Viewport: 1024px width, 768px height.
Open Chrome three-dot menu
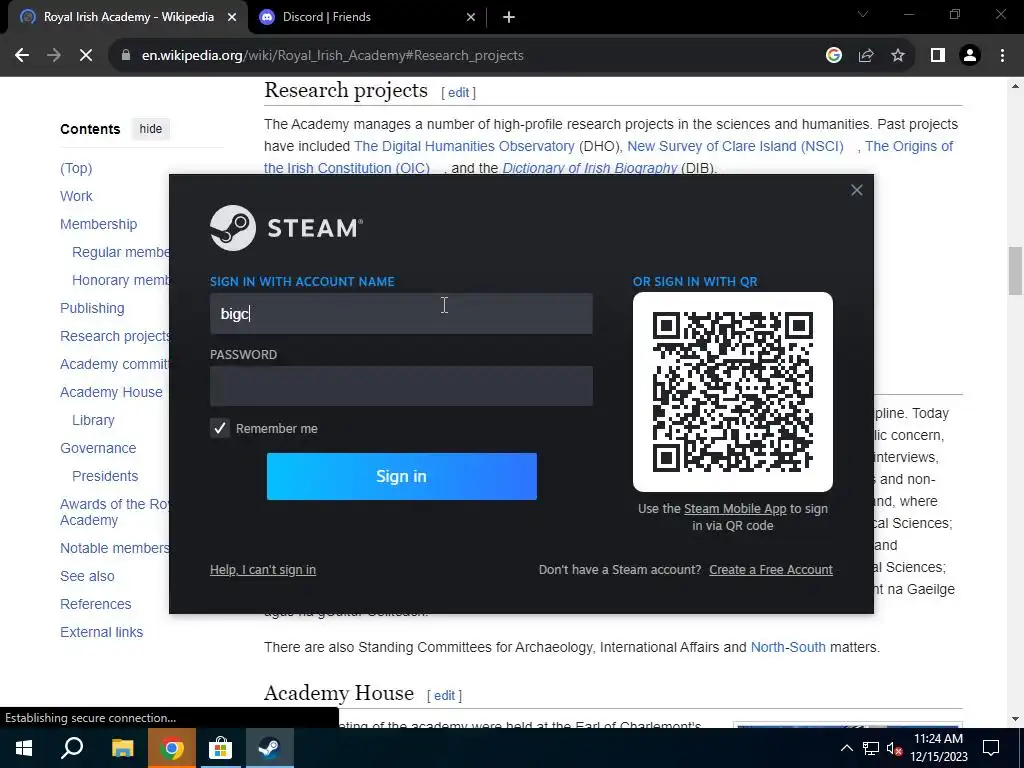click(1002, 56)
